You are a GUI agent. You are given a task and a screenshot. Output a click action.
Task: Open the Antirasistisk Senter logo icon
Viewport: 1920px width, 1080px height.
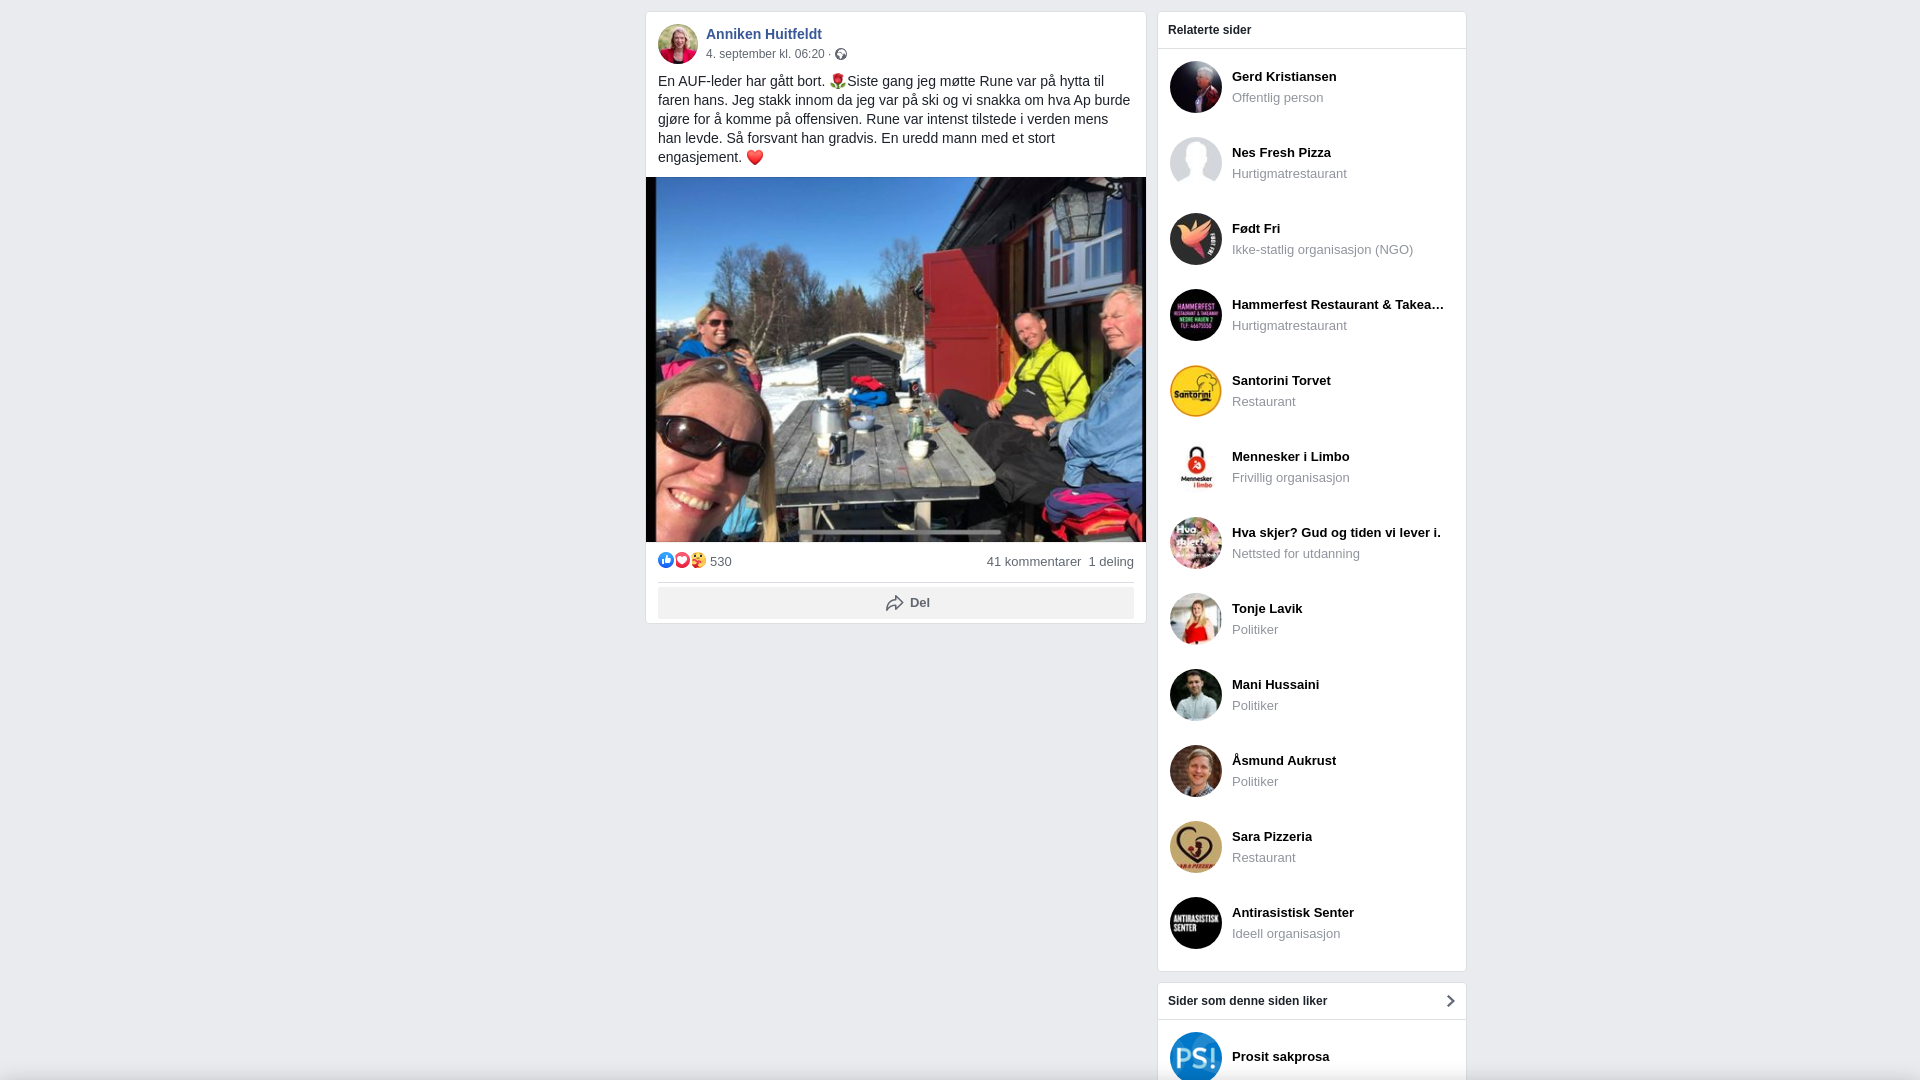1195,923
